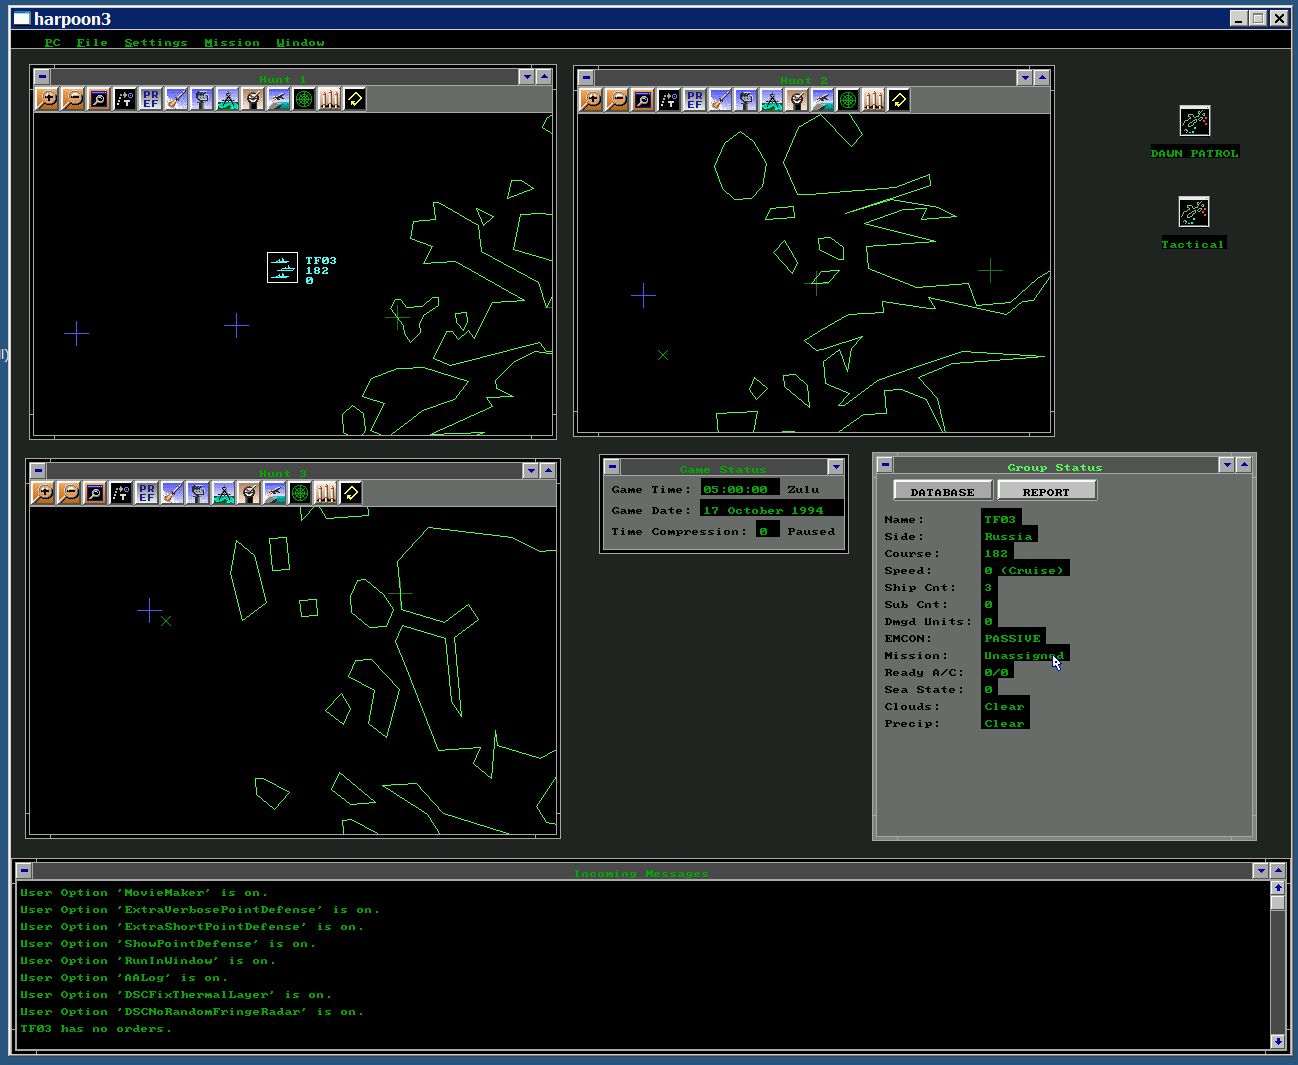Click the Speed value 0 (Cruise)
Screen dimensions: 1298x1065
(x=1024, y=570)
